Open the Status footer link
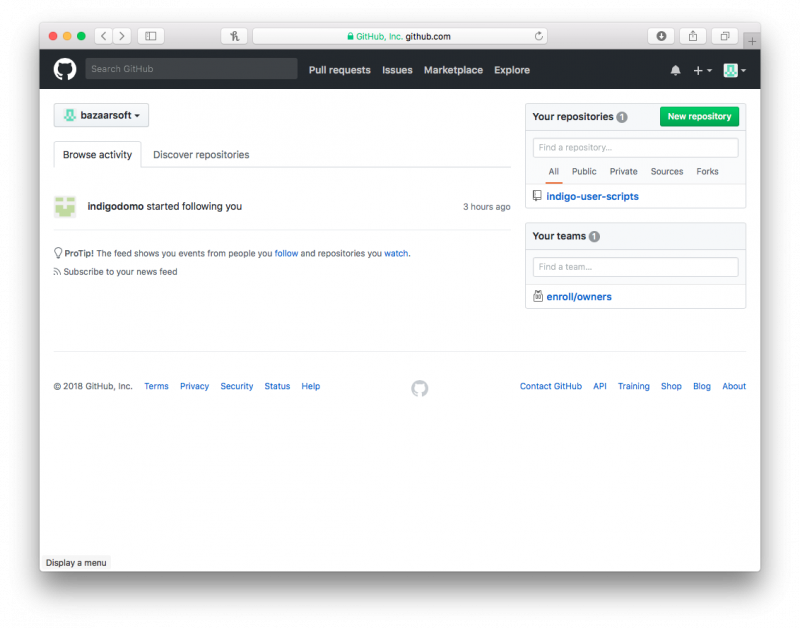This screenshot has height=628, width=800. click(277, 386)
